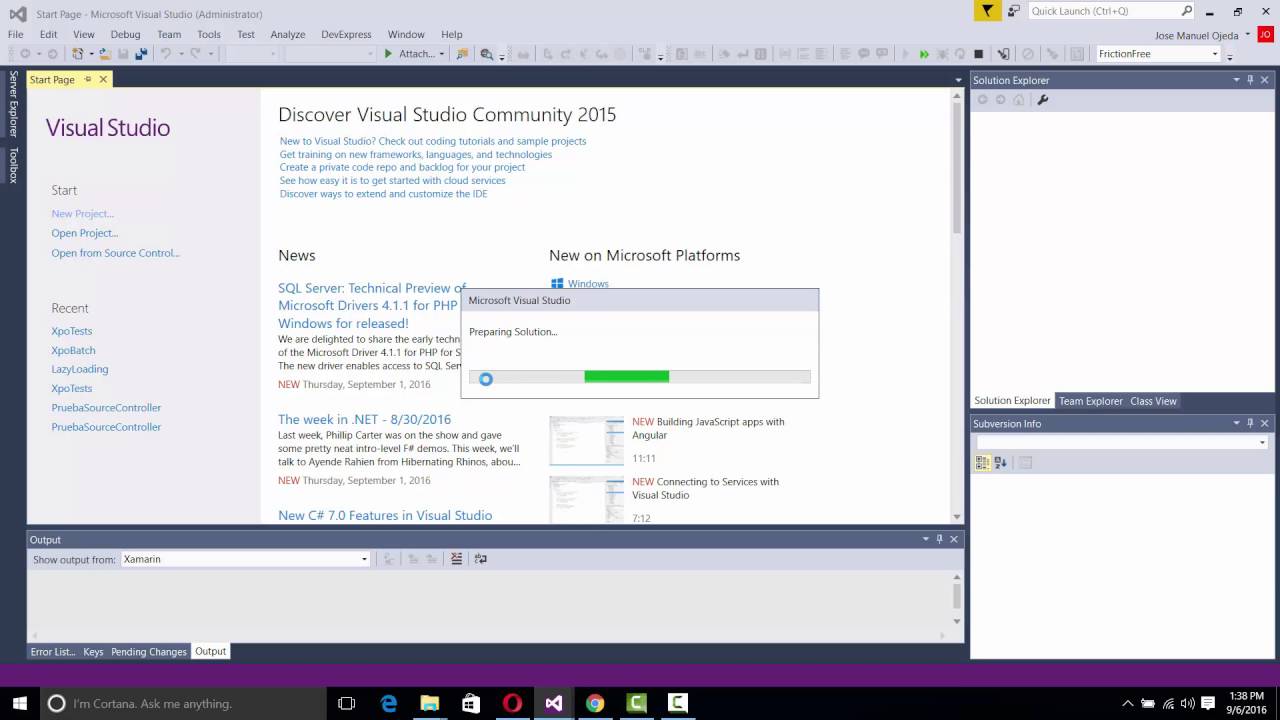Click the black Stop square icon
The image size is (1280, 720).
(979, 54)
